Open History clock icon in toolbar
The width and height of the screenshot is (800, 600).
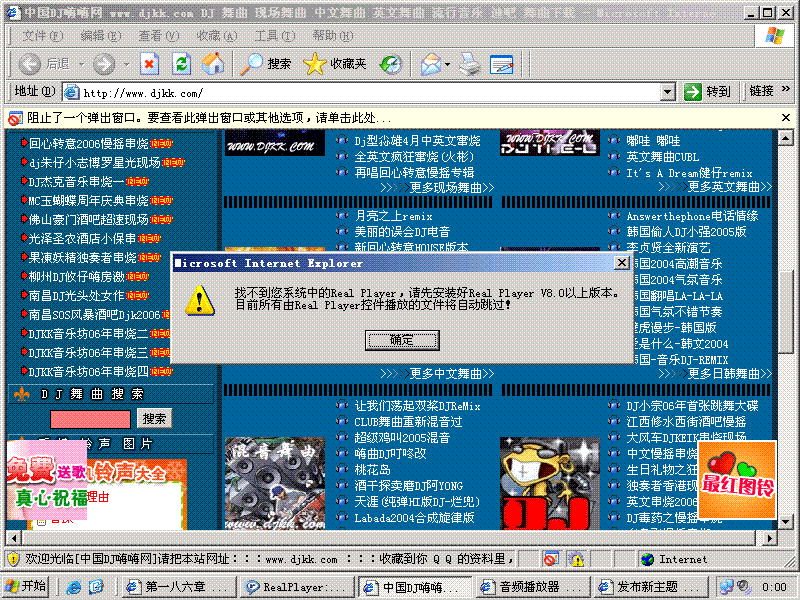click(391, 64)
